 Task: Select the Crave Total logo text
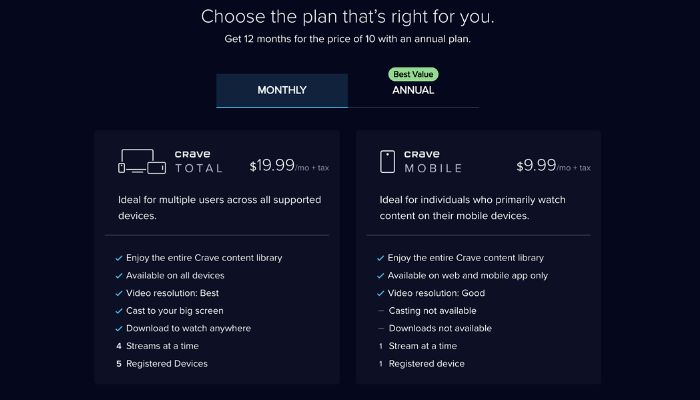[x=199, y=161]
